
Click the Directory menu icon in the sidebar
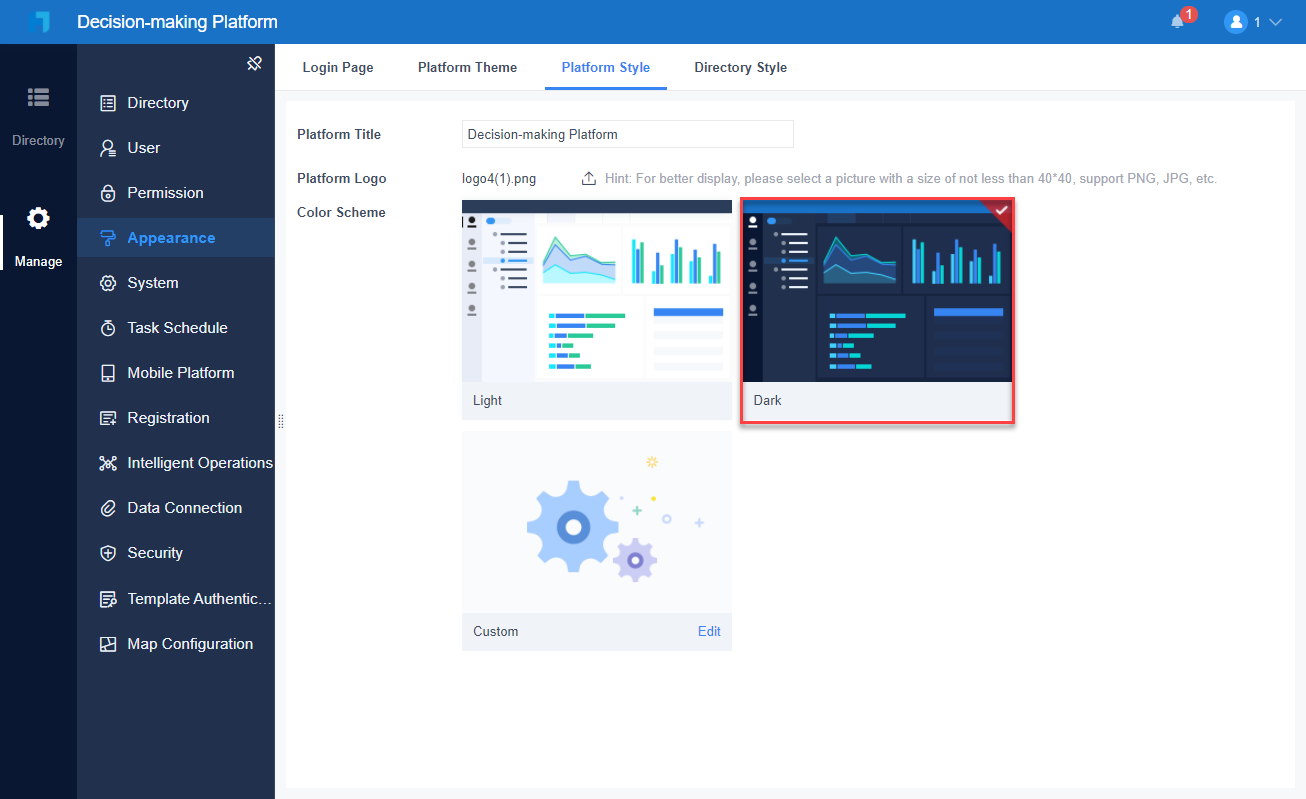(108, 103)
